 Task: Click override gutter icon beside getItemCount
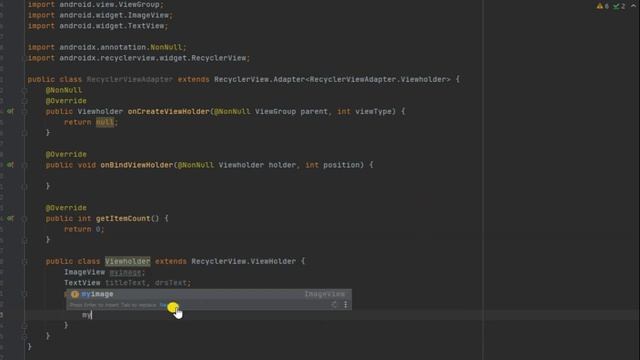click(10, 218)
